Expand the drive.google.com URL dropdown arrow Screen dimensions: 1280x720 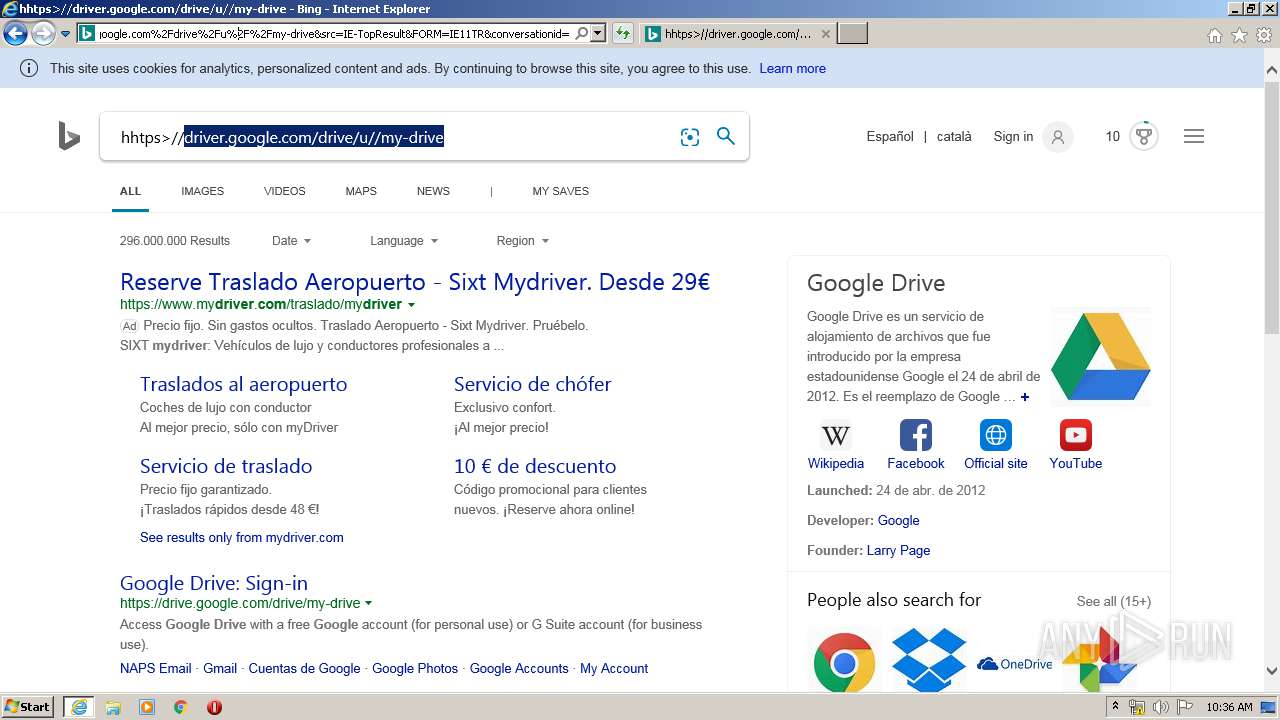tap(368, 604)
